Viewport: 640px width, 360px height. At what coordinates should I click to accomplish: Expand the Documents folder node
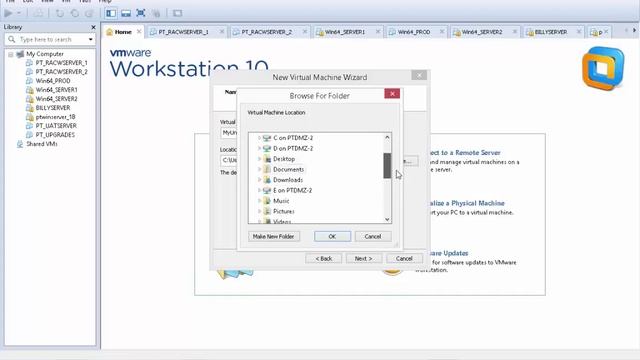click(x=259, y=169)
